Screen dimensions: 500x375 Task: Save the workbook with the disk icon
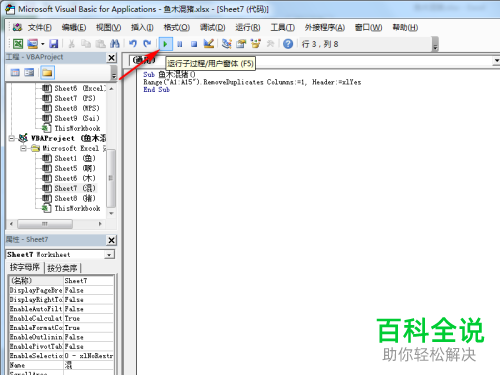click(x=54, y=44)
